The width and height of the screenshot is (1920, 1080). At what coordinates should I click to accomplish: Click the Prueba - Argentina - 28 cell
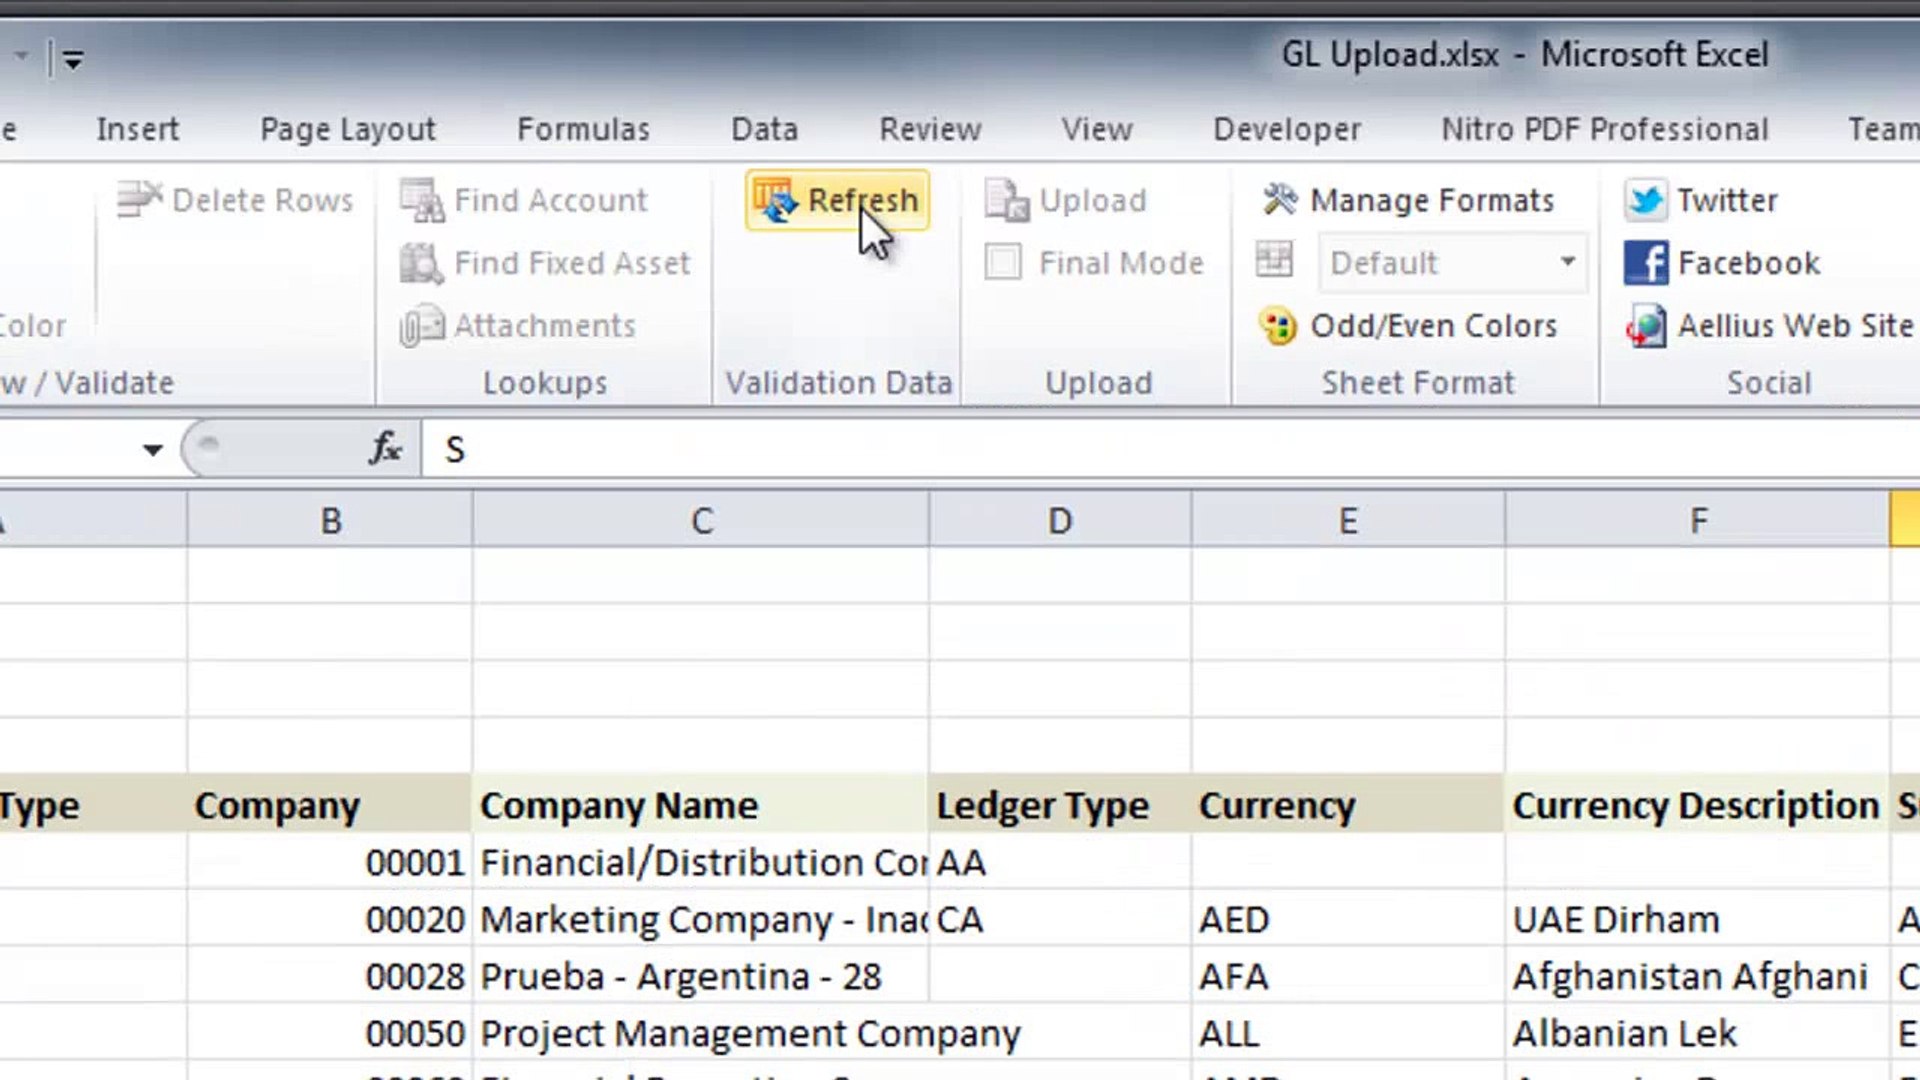(x=701, y=976)
